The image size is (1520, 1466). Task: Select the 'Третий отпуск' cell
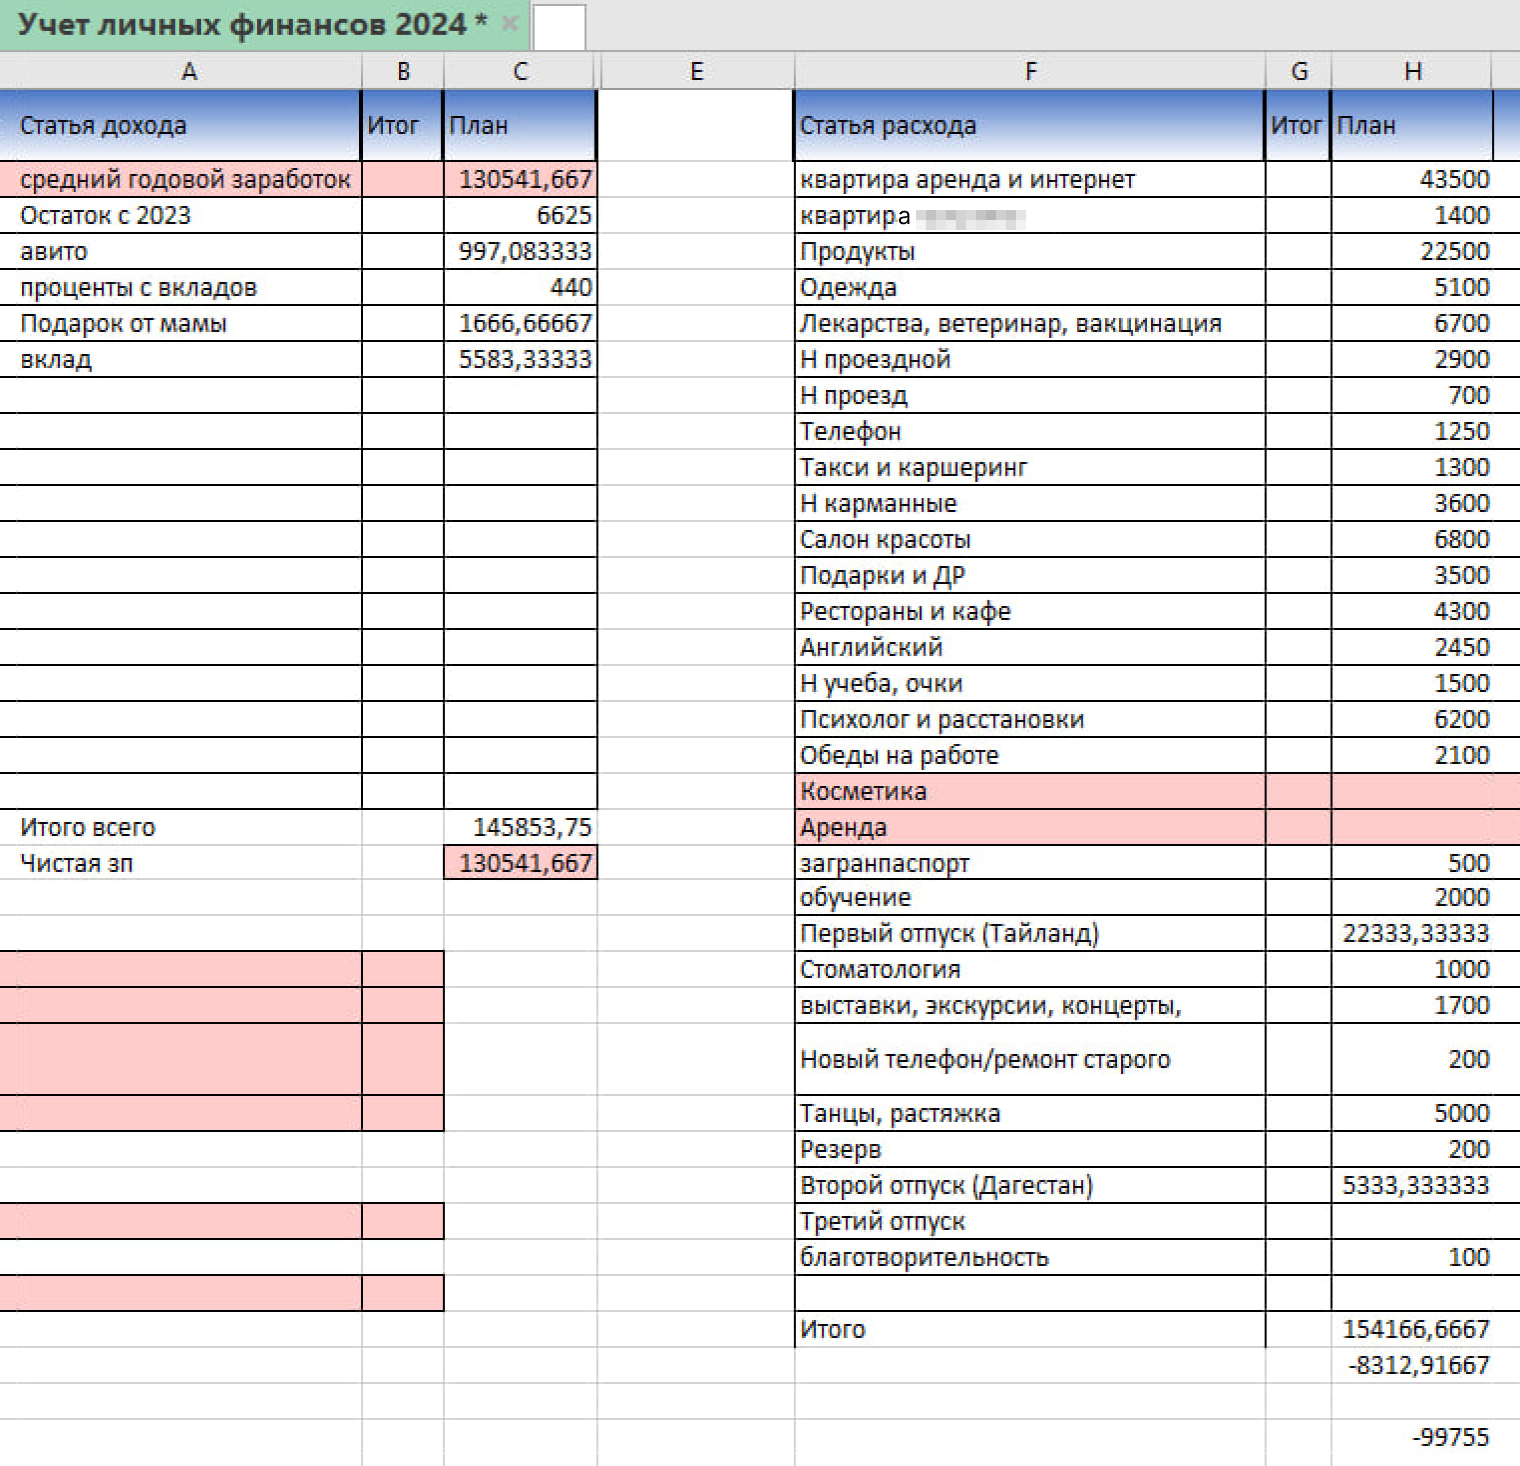(1030, 1221)
